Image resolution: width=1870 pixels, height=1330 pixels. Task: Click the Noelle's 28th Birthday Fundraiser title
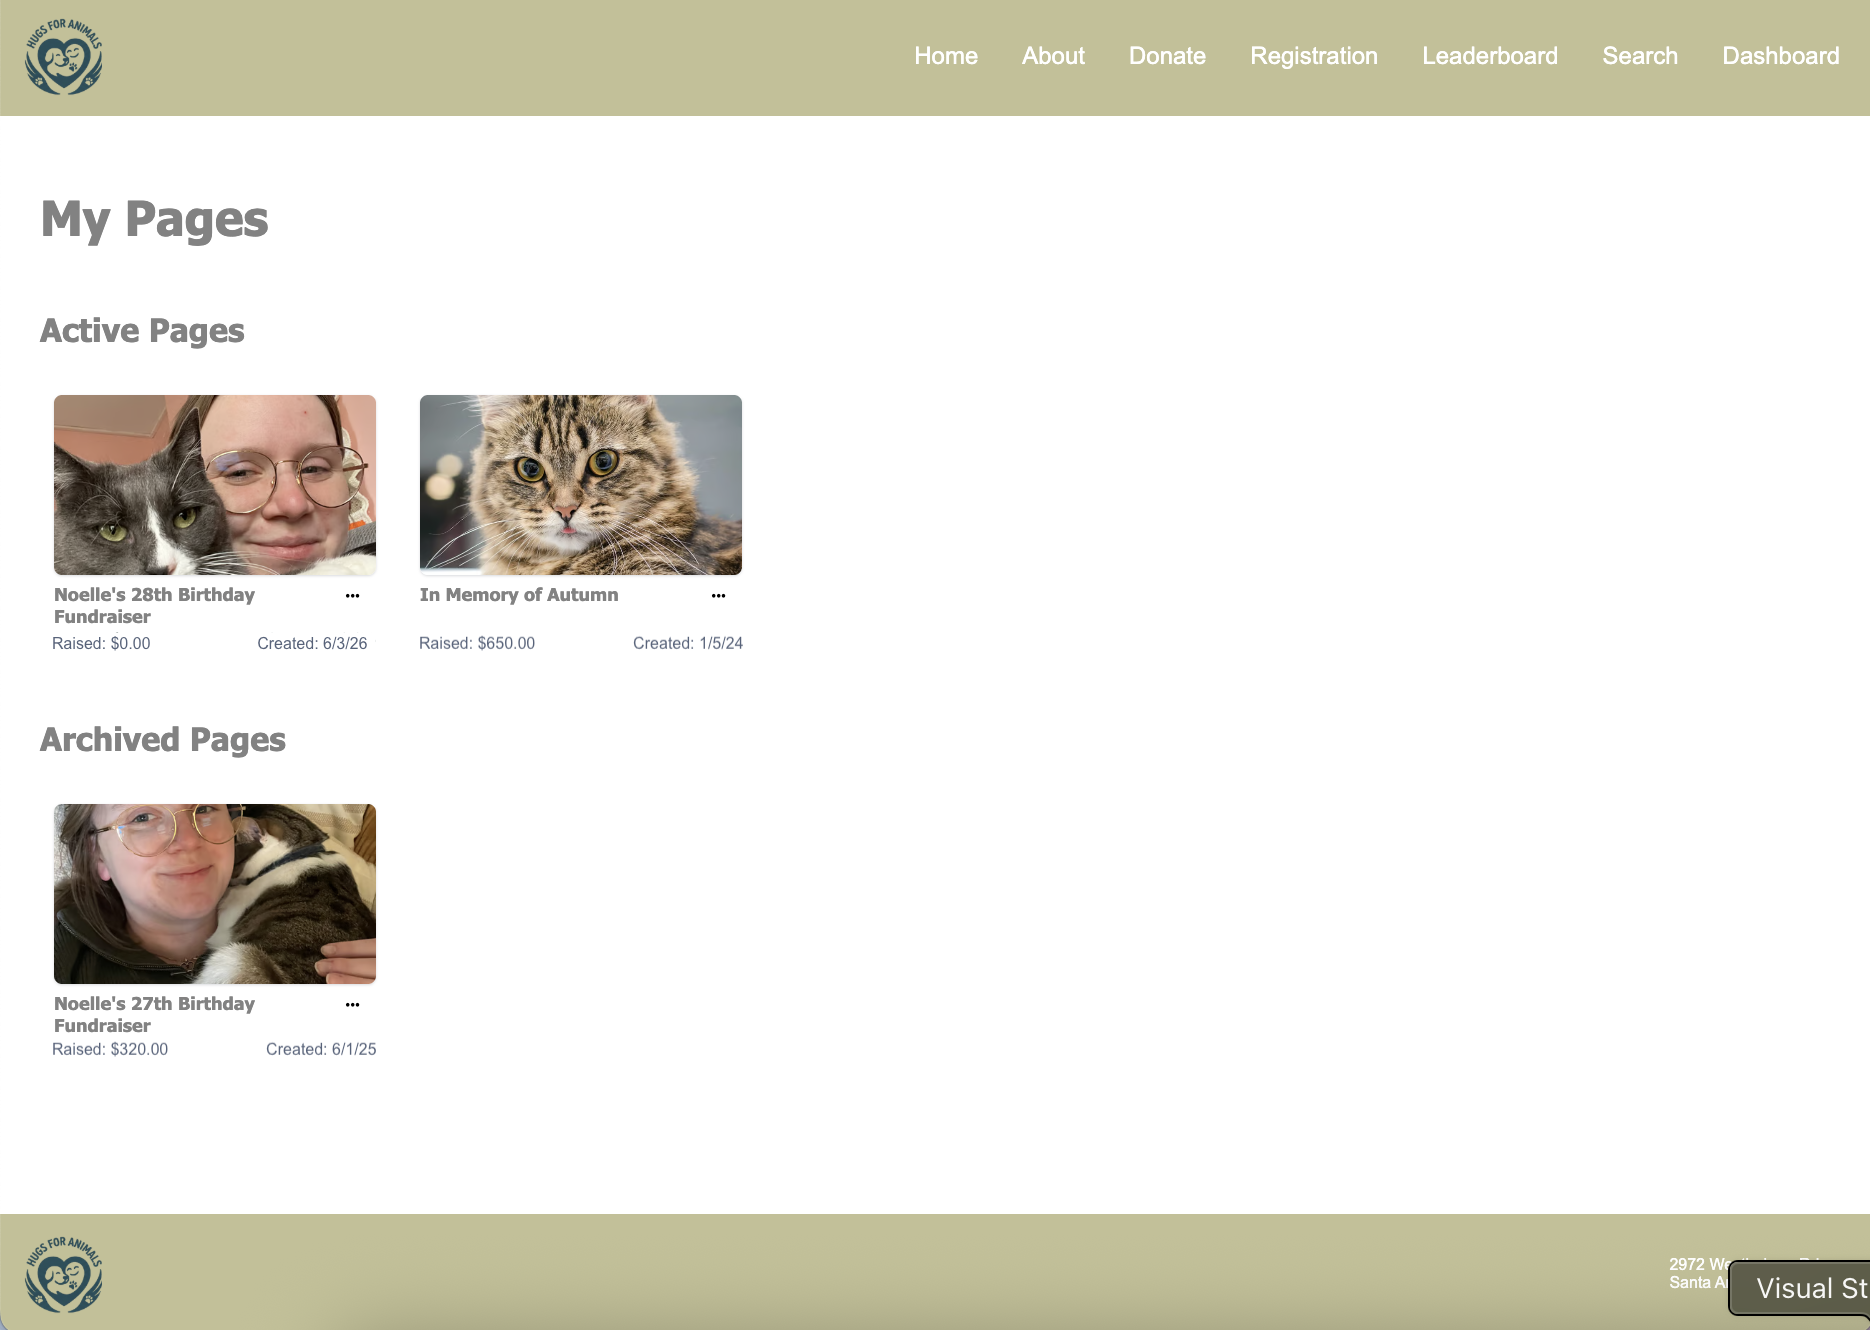(154, 606)
